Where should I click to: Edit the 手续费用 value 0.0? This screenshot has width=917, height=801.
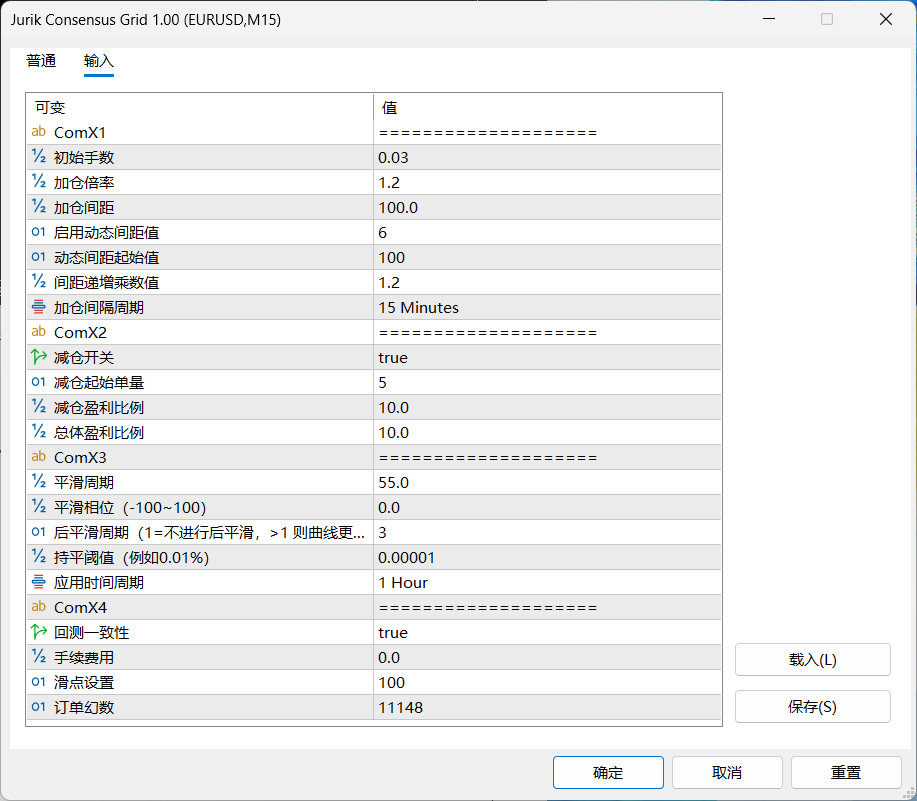(547, 658)
